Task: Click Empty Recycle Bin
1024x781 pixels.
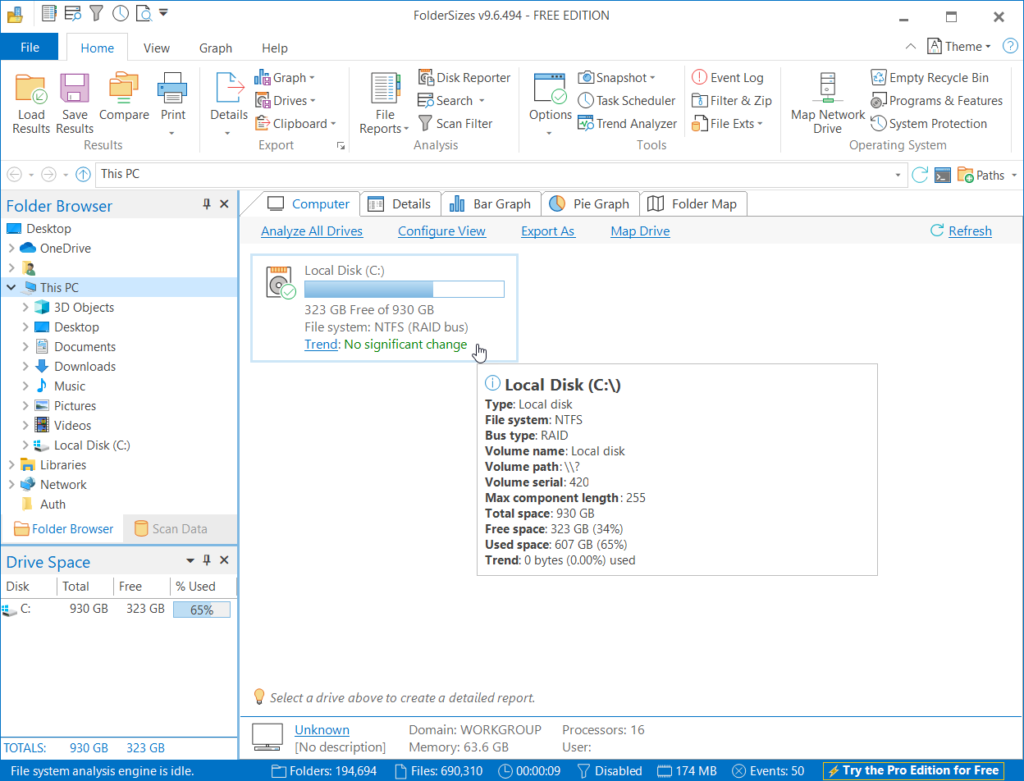Action: [x=930, y=78]
